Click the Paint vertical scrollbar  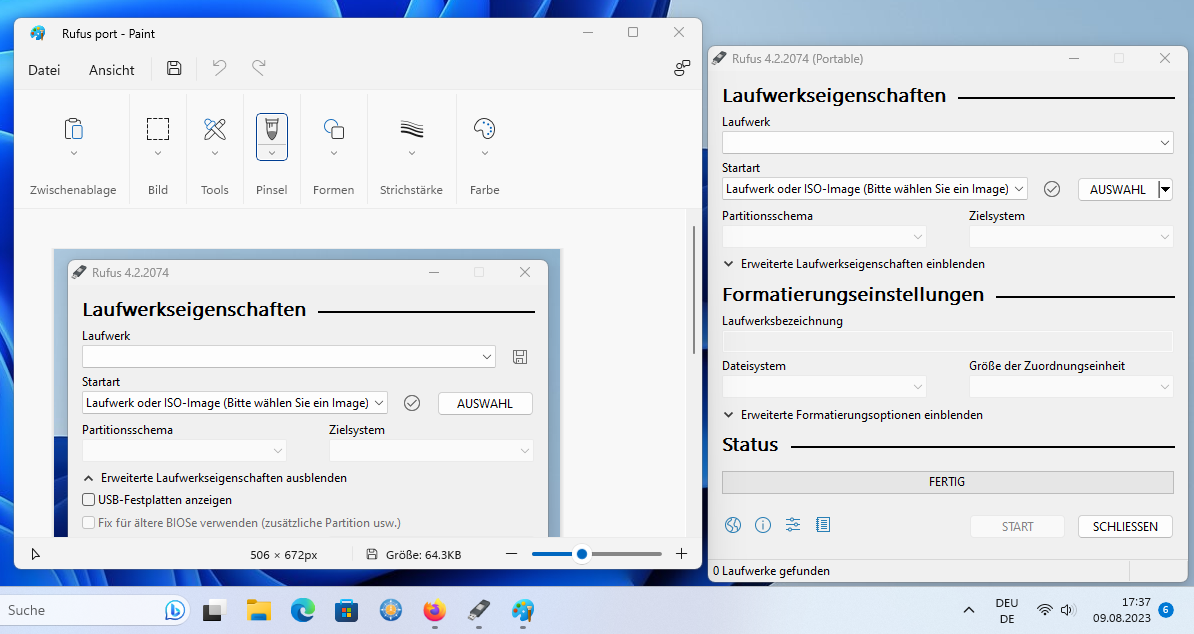pos(693,289)
